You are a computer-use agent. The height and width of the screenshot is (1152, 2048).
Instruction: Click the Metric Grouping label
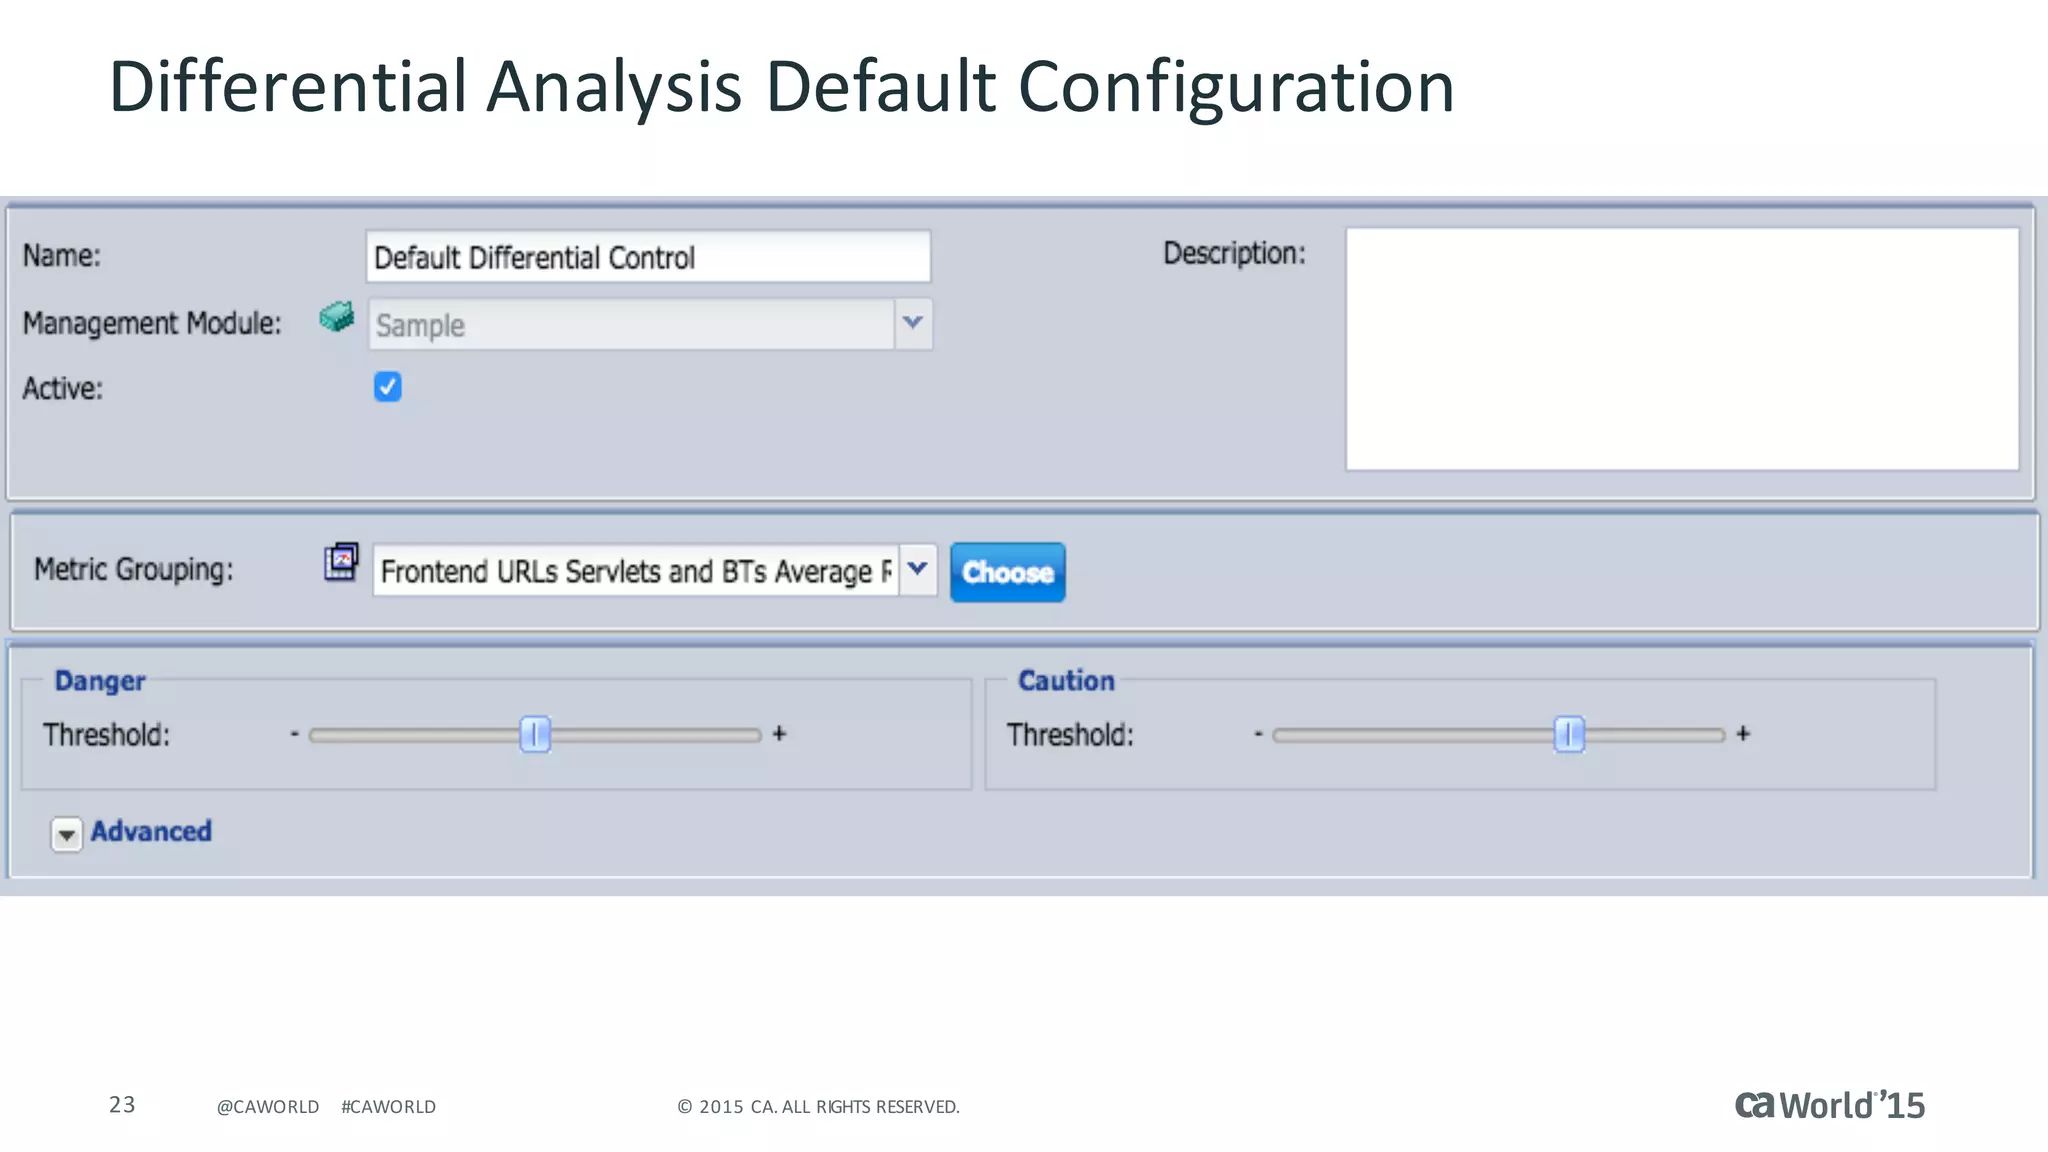pos(134,570)
